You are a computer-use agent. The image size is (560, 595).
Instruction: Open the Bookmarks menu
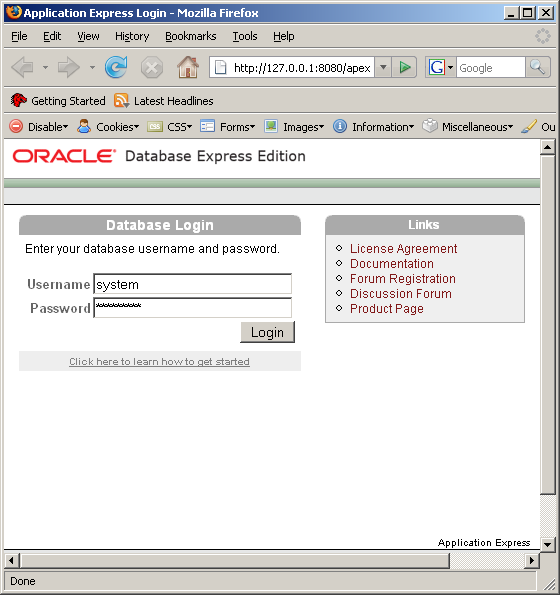tap(190, 36)
